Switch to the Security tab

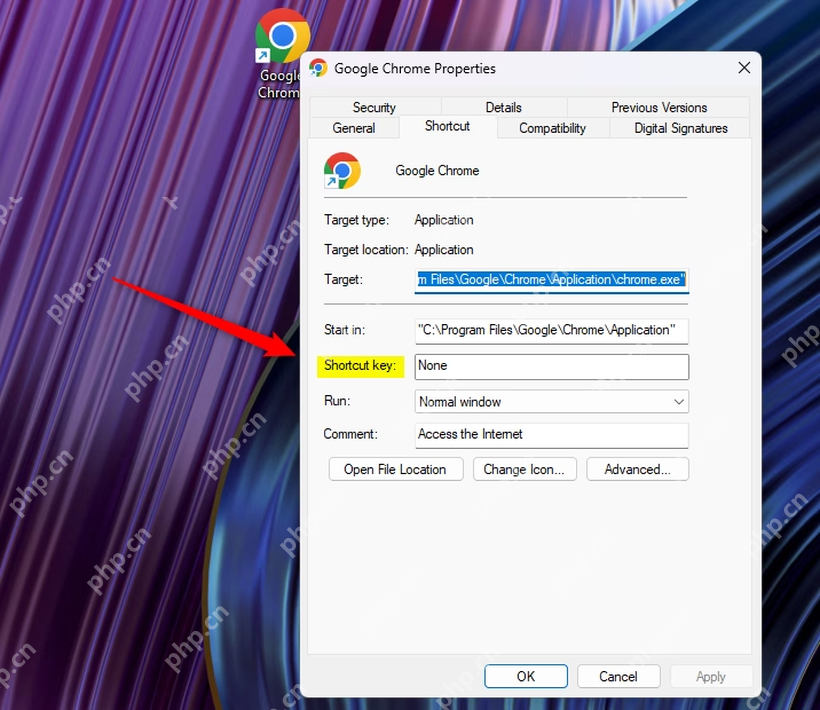pyautogui.click(x=374, y=107)
